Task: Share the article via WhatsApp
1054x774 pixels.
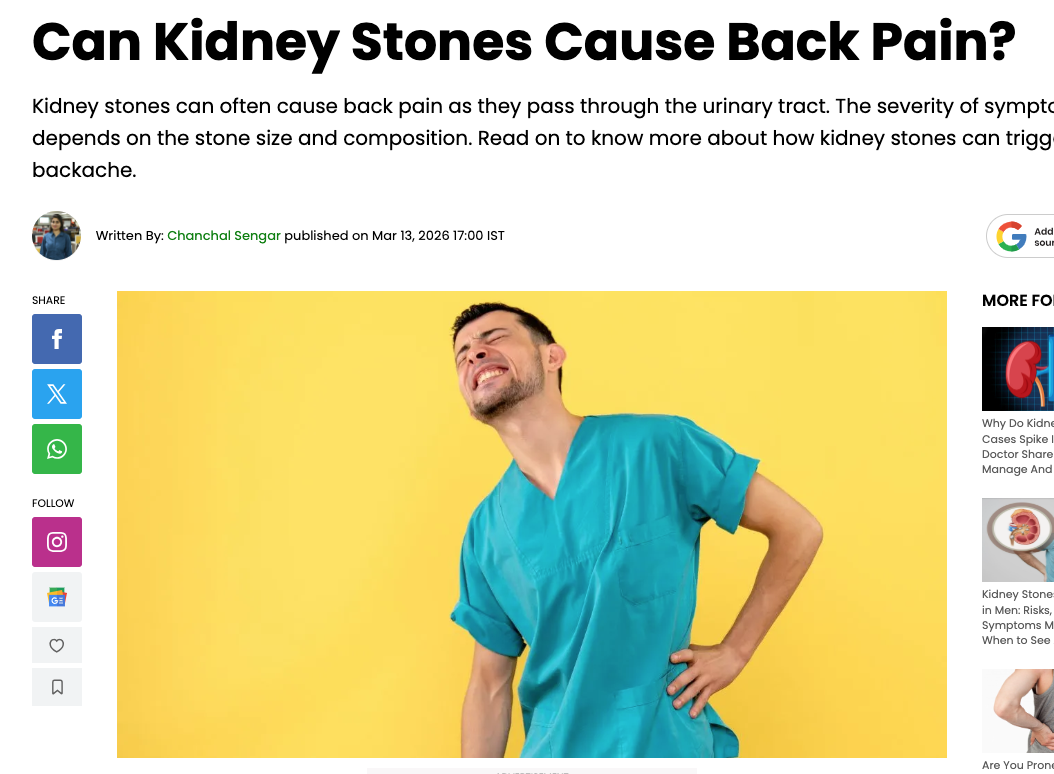Action: click(x=57, y=449)
